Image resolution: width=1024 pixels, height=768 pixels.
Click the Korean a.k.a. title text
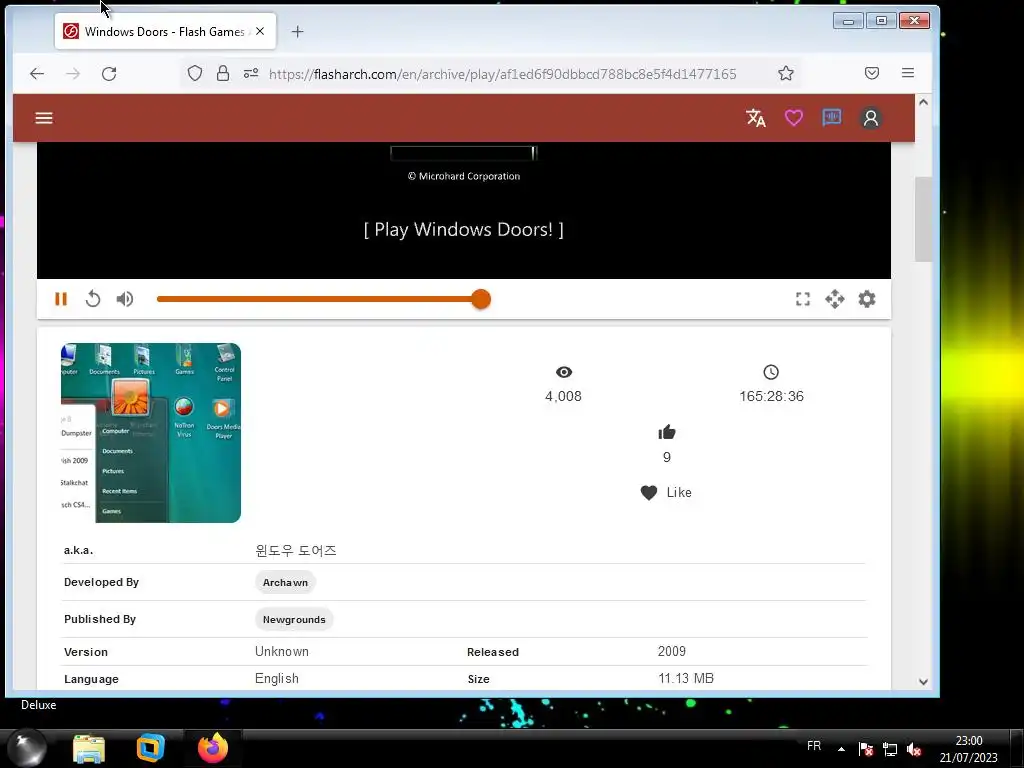(296, 551)
